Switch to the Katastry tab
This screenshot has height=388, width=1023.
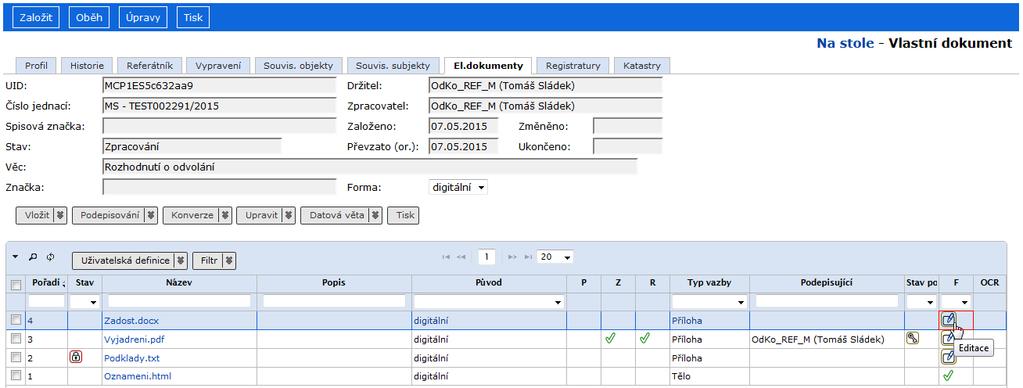pyautogui.click(x=642, y=65)
